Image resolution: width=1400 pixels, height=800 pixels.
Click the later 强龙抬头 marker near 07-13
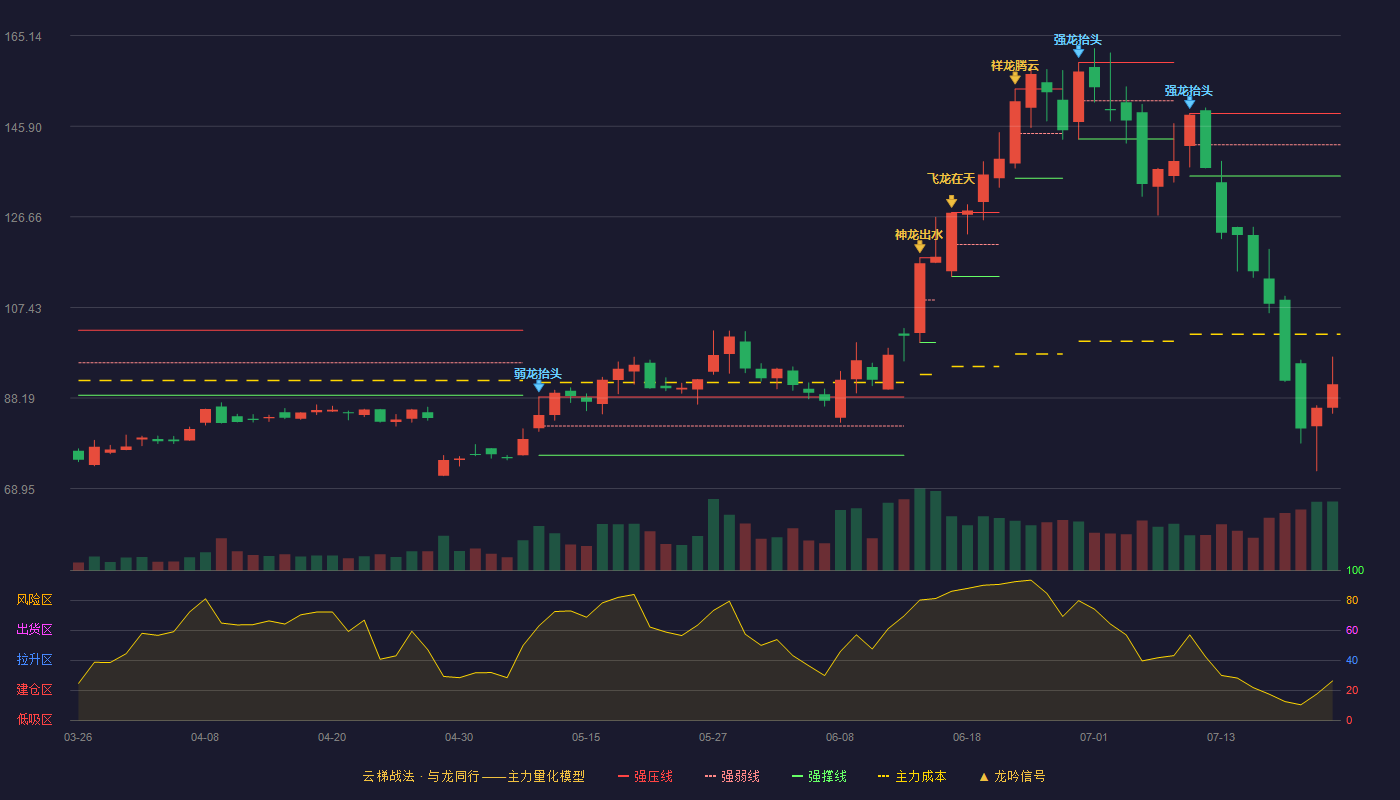pos(1189,103)
